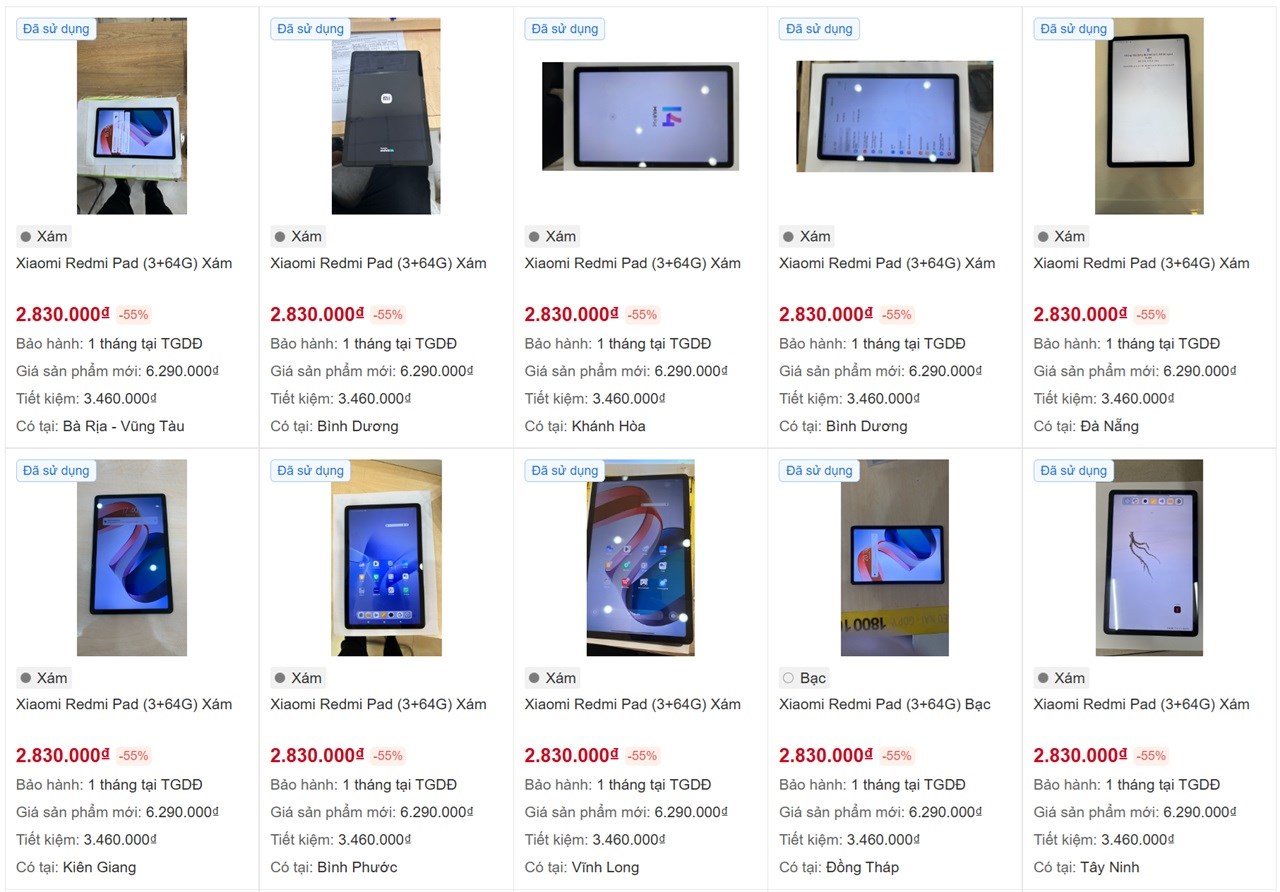View the Kiên Giang tablet photo
This screenshot has height=892, width=1280.
[132, 558]
